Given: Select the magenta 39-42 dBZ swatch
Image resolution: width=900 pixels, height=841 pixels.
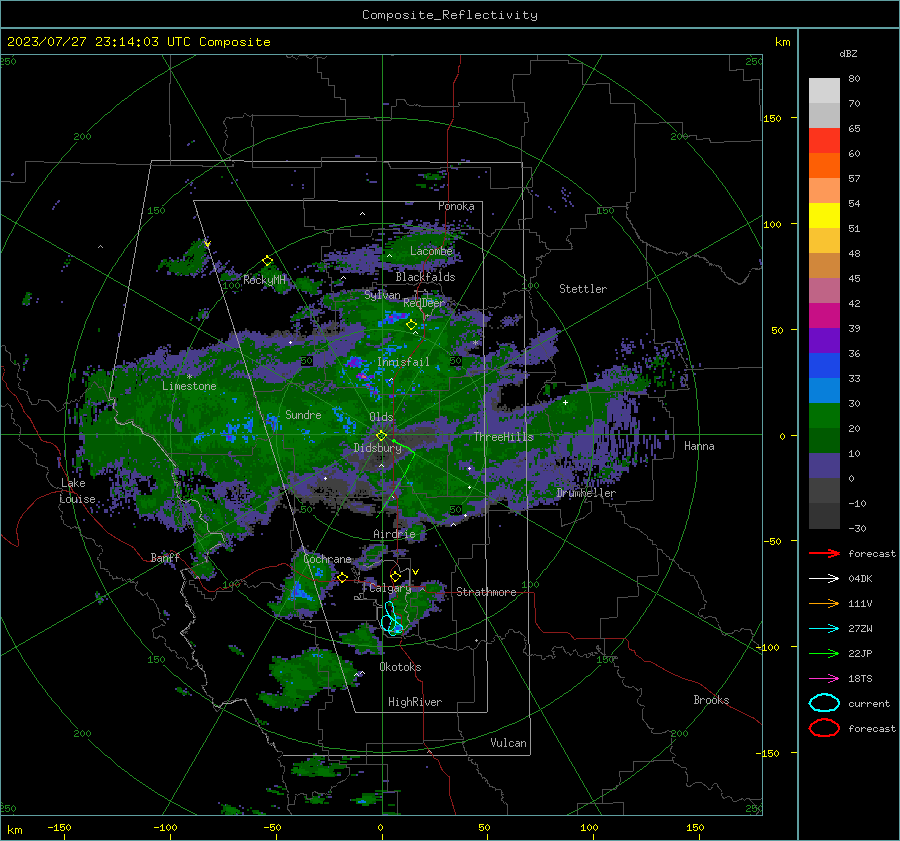Looking at the screenshot, I should point(824,315).
